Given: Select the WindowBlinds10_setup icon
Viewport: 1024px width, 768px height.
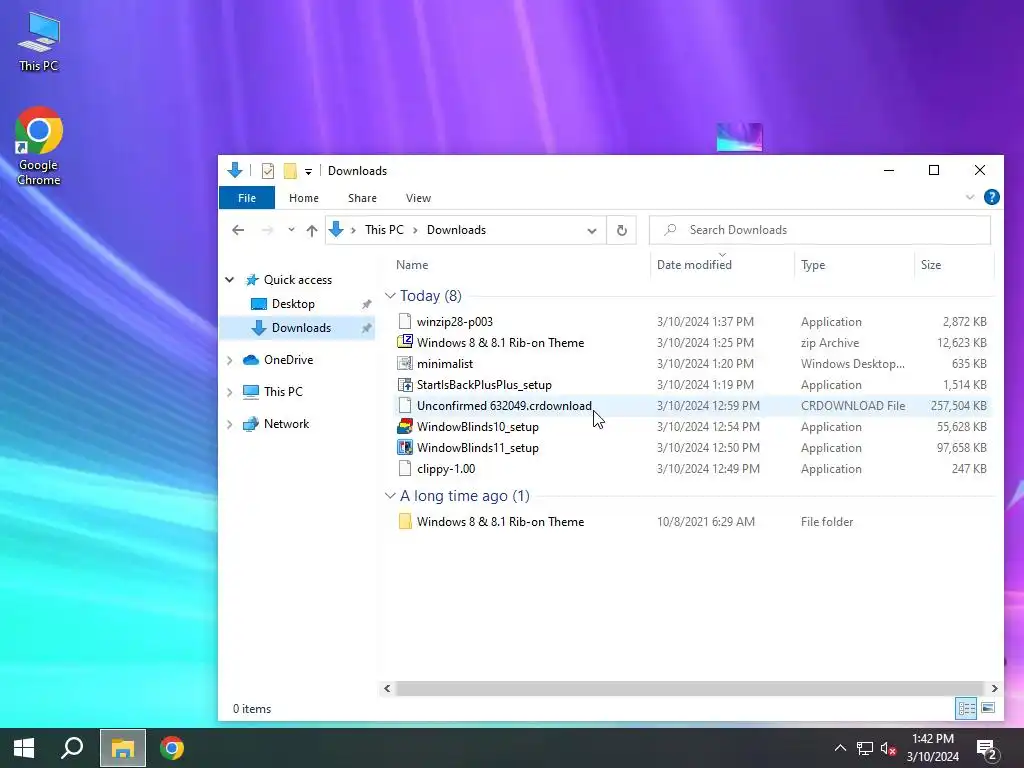Looking at the screenshot, I should pos(405,426).
